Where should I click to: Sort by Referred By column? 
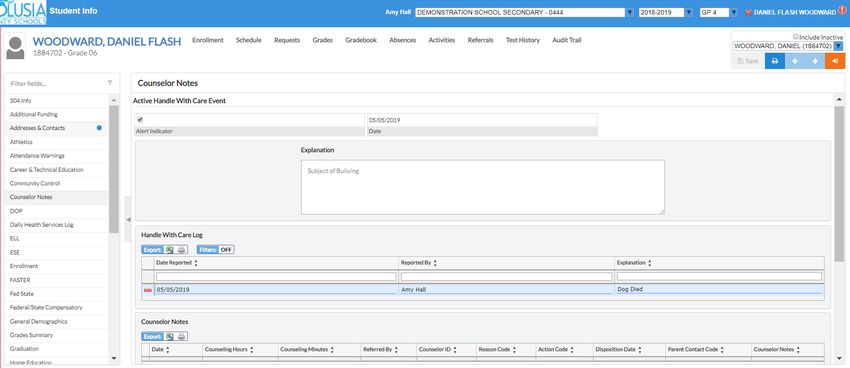tap(396, 350)
